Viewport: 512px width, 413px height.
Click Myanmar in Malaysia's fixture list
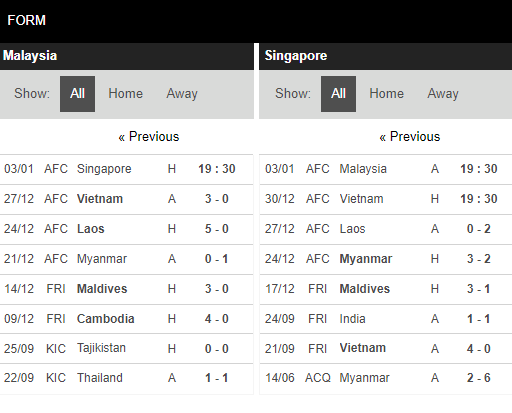[102, 259]
